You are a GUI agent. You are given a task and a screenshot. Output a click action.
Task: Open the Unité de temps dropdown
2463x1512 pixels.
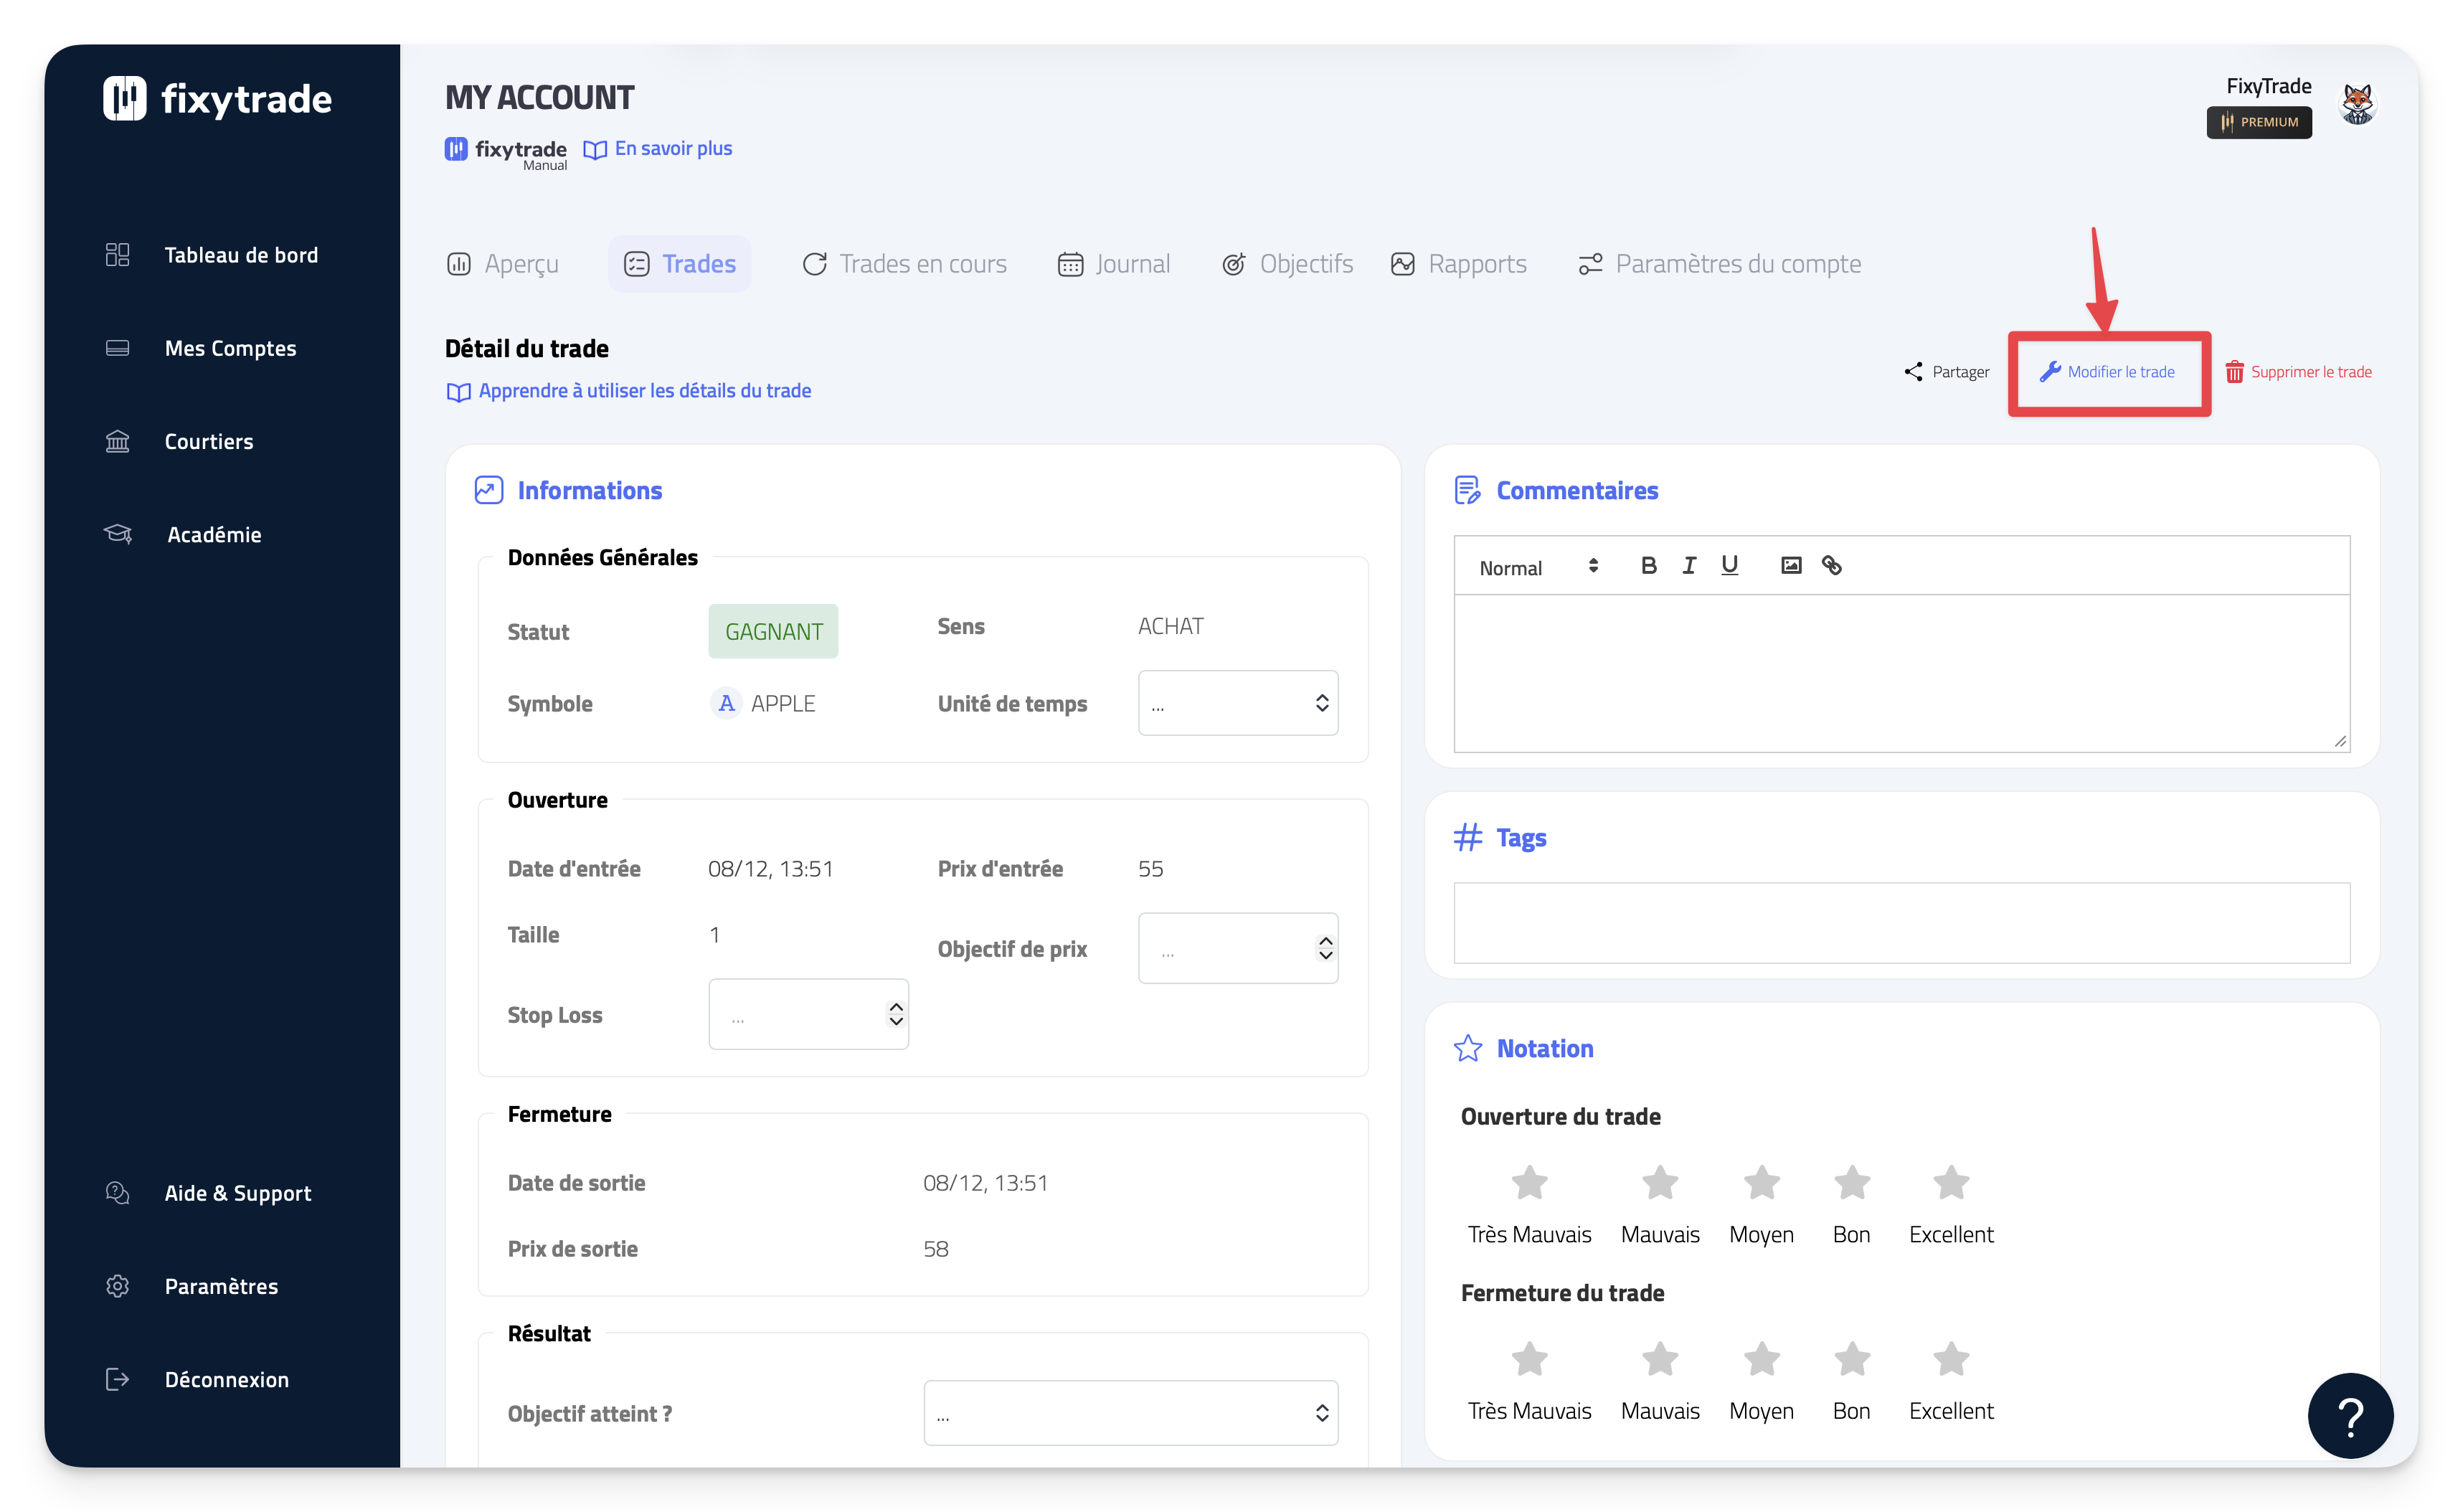click(x=1238, y=703)
